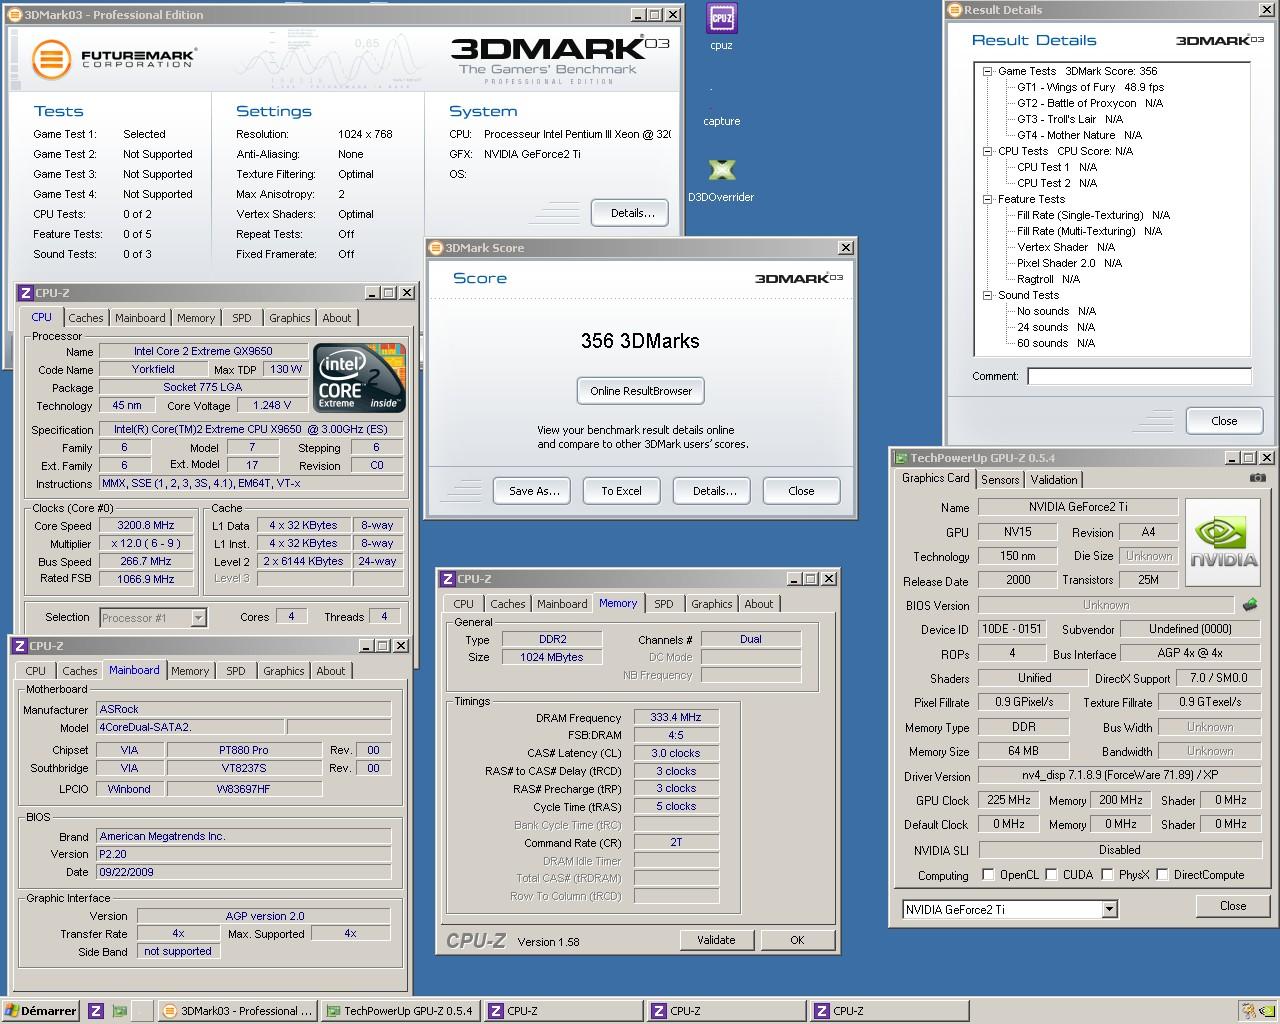Enable the PhysX checkbox in GPU-Z
The height and width of the screenshot is (1024, 1280).
pyautogui.click(x=1107, y=874)
